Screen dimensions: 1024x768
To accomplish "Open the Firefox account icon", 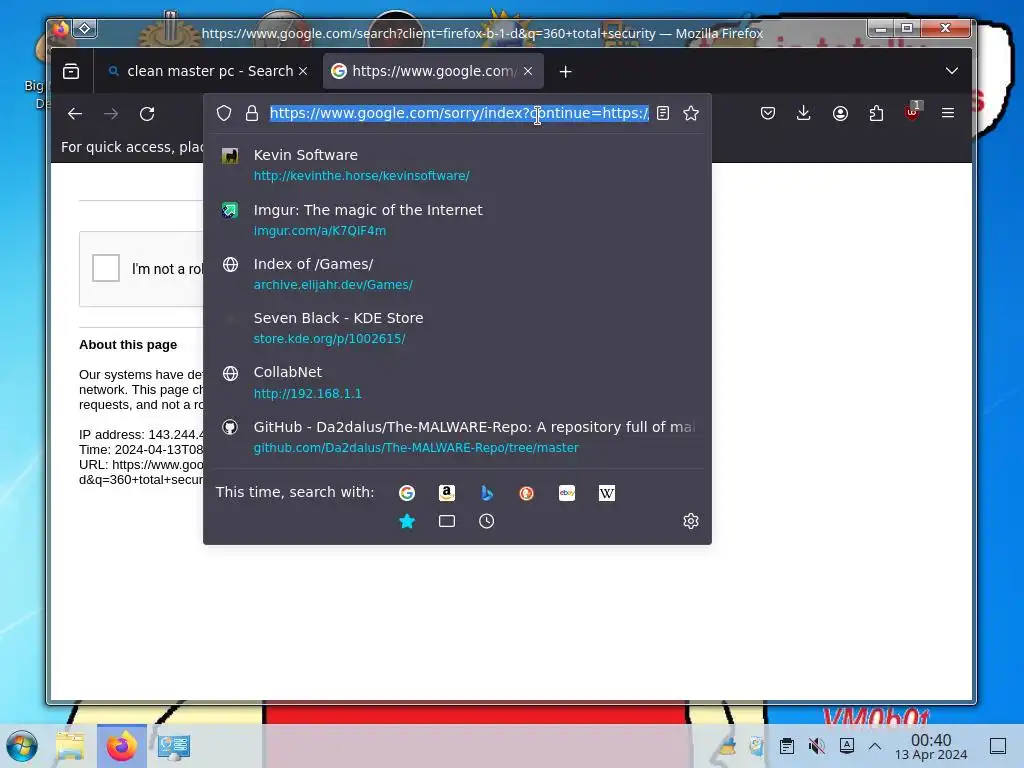I will [840, 113].
